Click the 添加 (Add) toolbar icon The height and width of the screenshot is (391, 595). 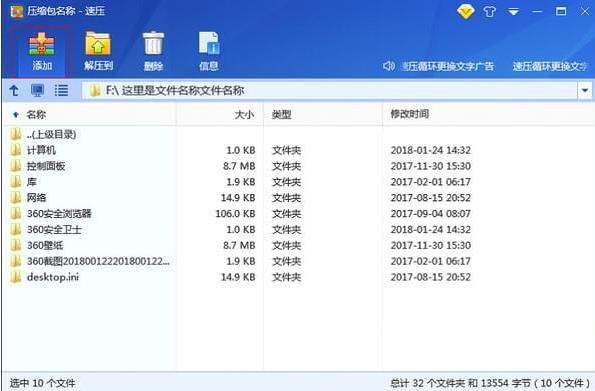42,52
